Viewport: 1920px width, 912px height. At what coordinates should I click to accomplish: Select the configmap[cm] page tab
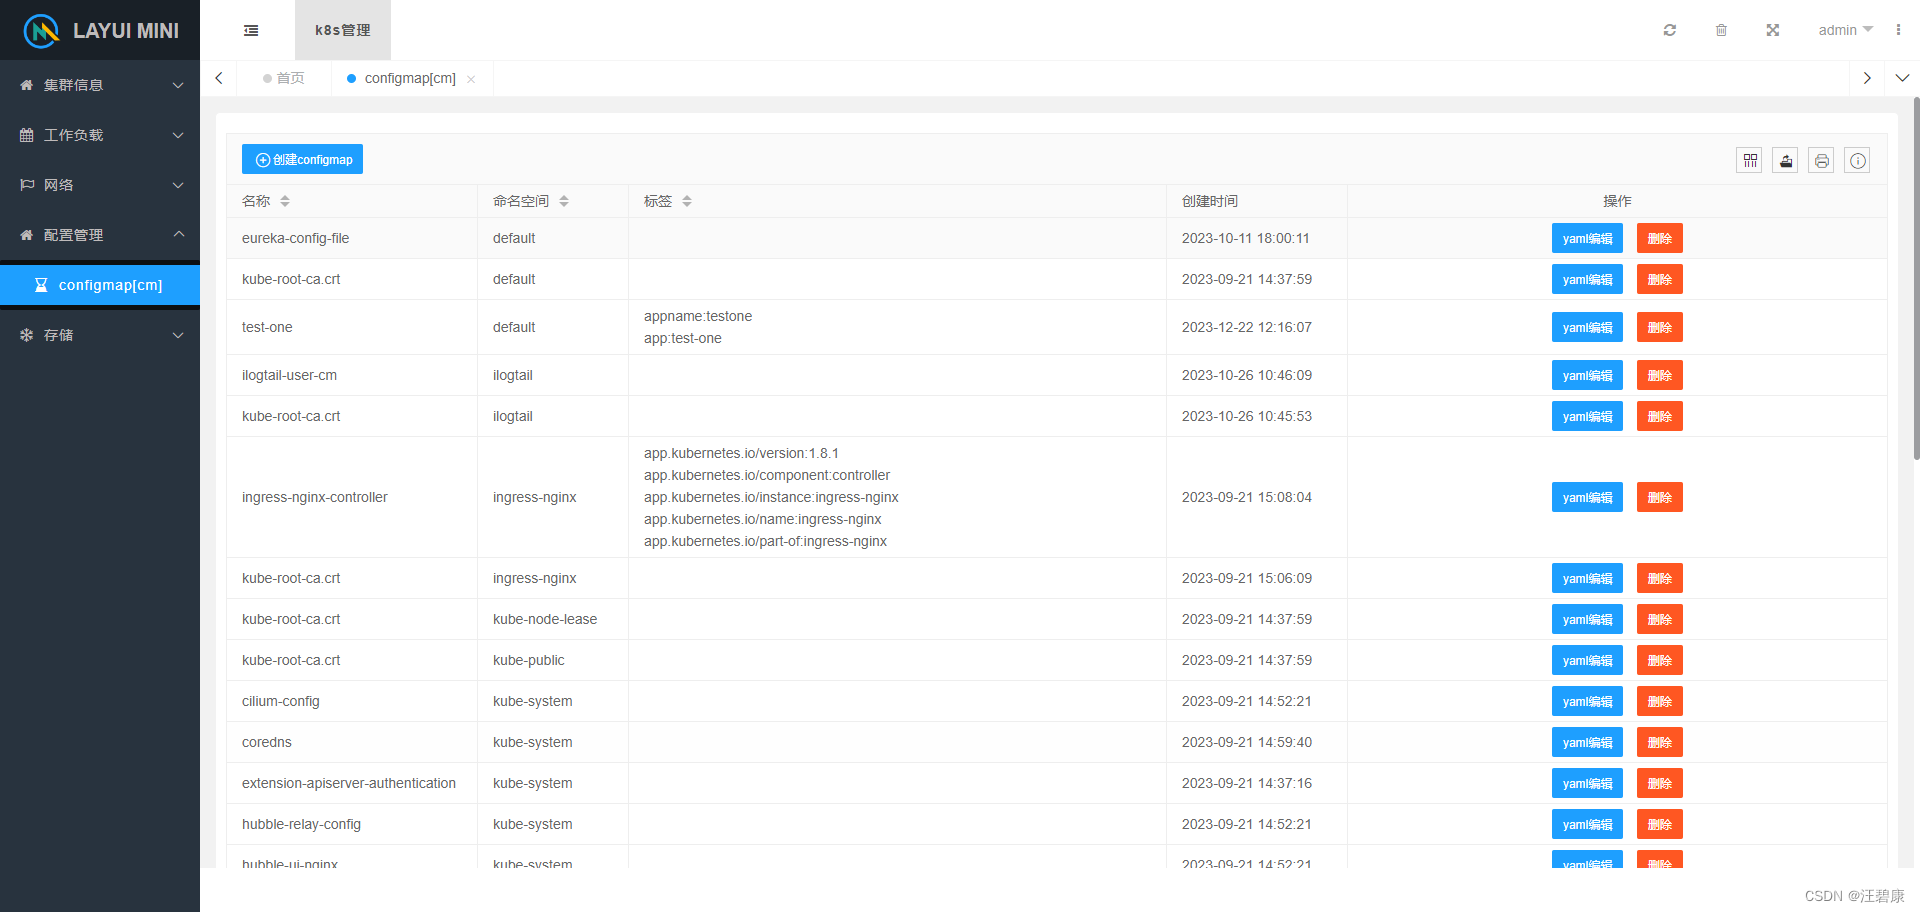pos(410,78)
